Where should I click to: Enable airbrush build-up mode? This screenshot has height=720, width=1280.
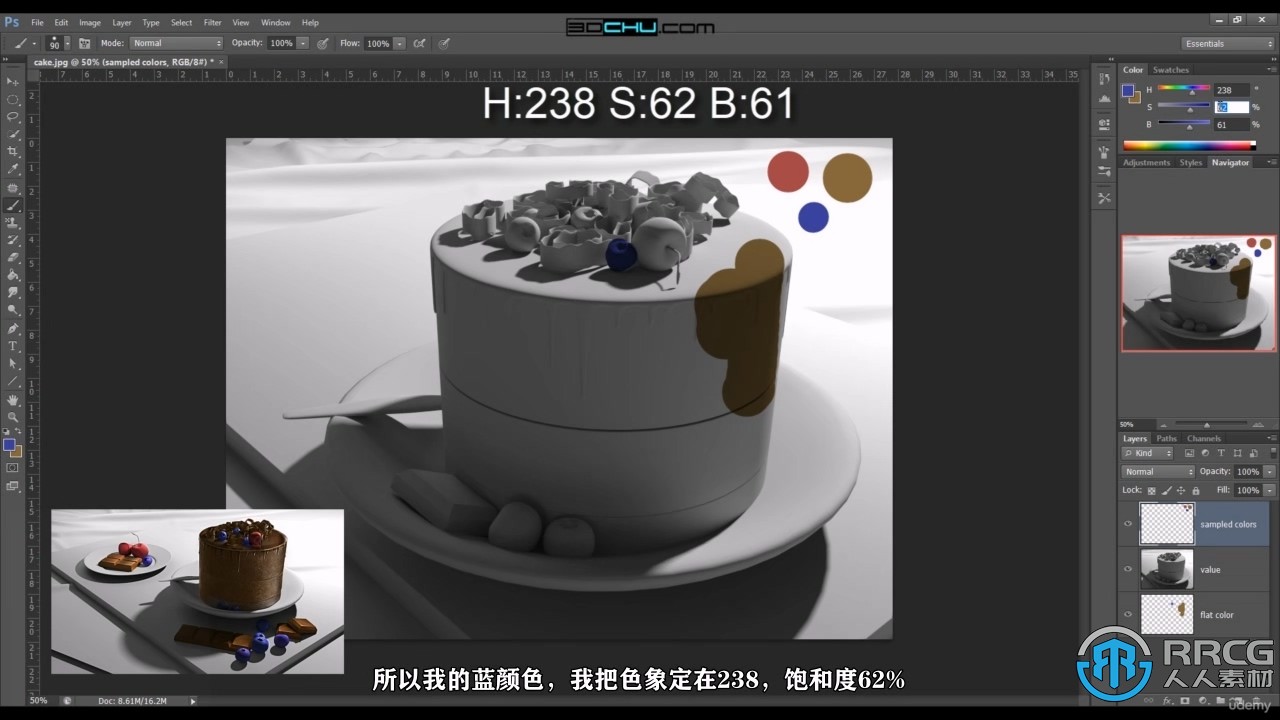click(x=419, y=43)
